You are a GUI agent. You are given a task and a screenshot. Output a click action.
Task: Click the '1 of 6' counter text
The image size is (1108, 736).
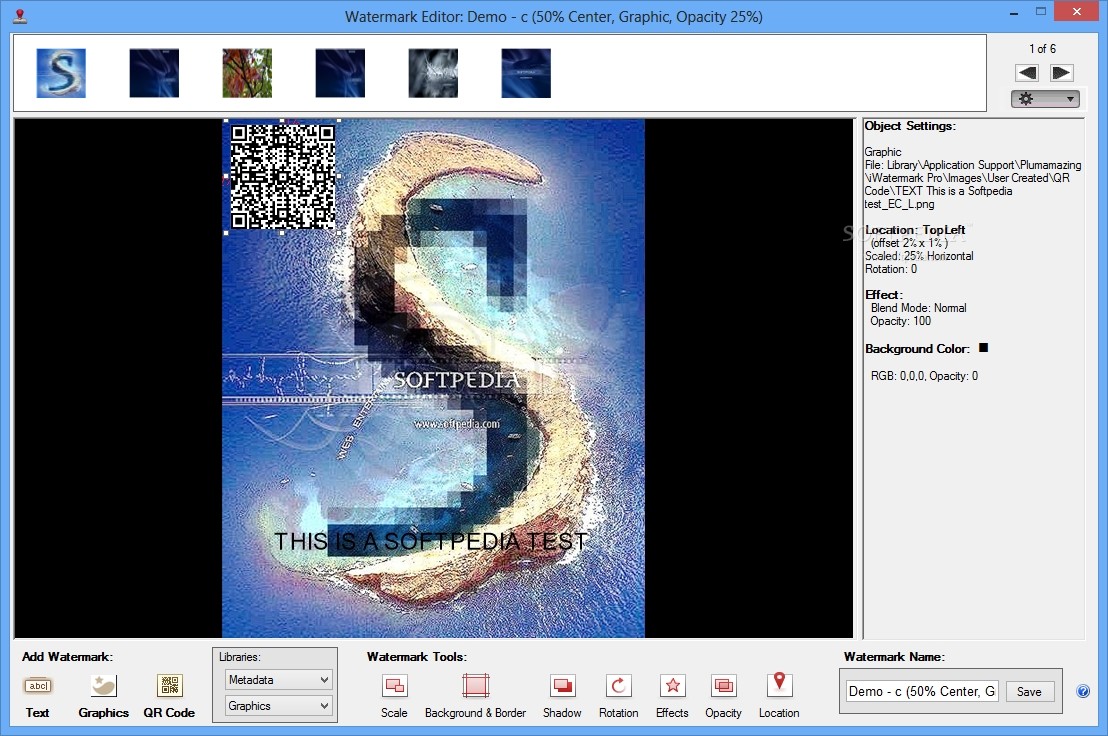coord(1042,49)
